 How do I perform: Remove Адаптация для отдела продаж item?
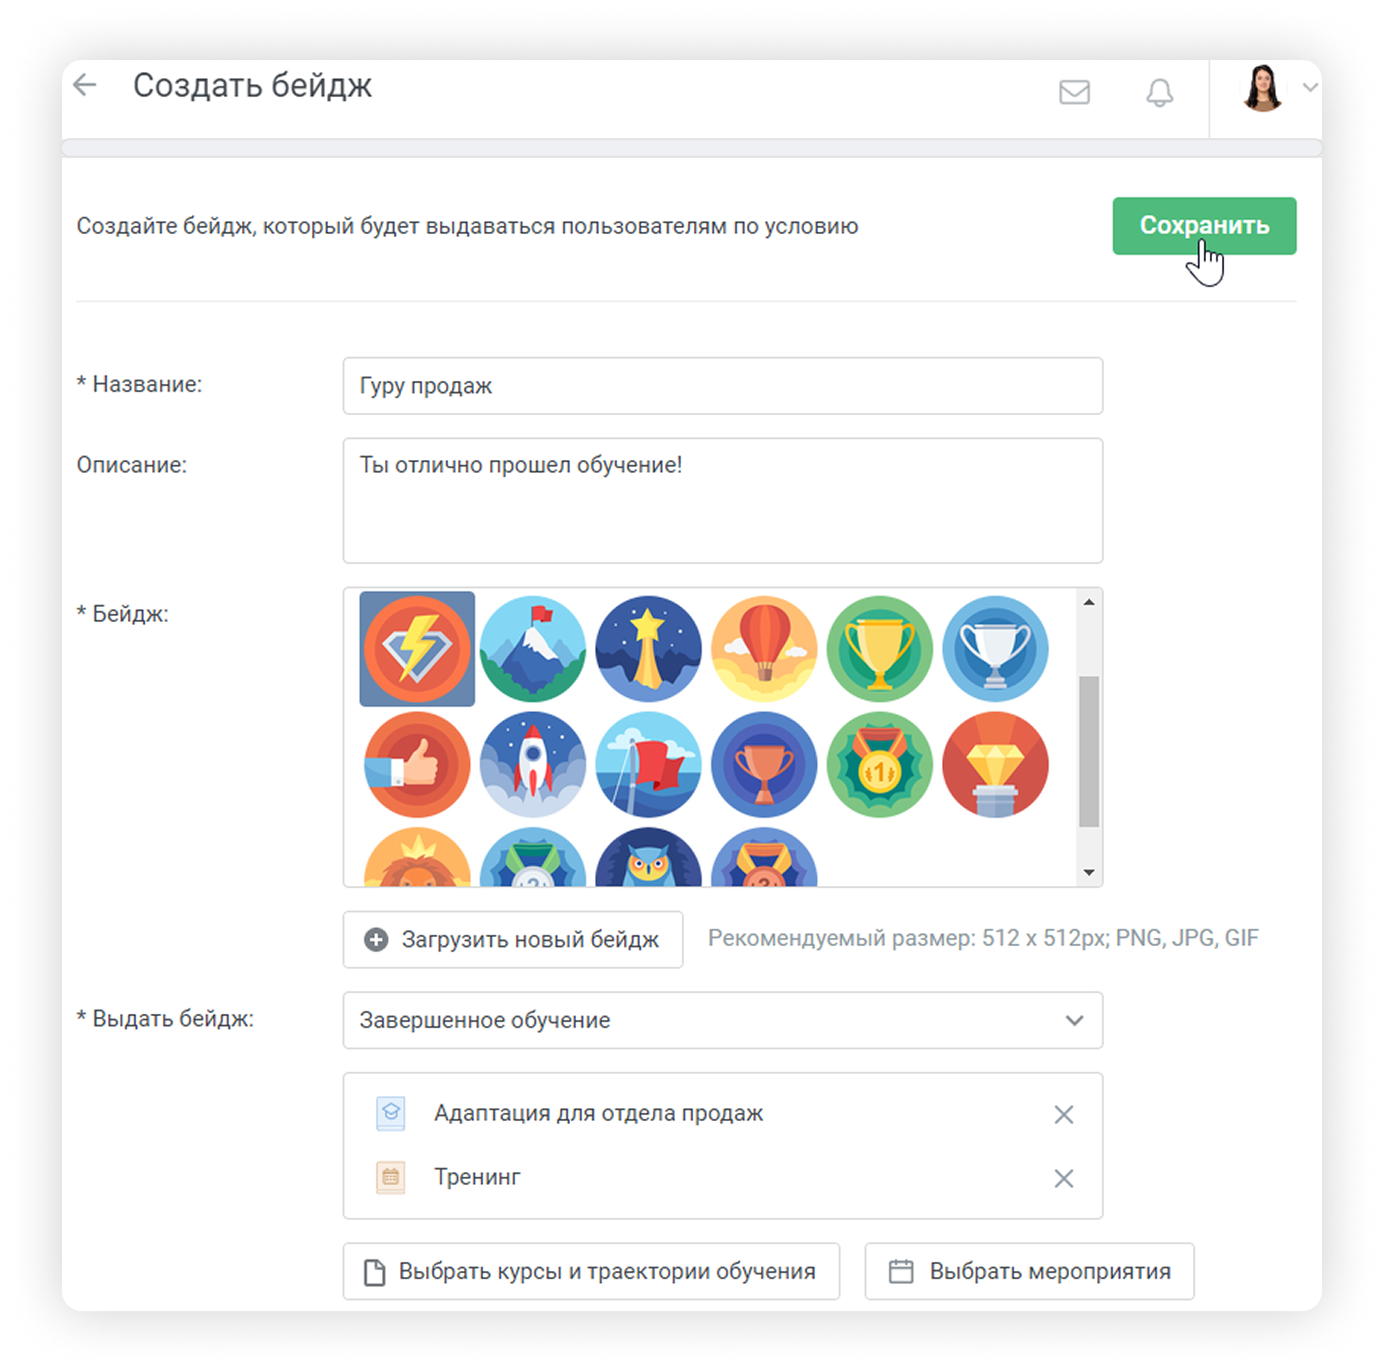1064,1114
